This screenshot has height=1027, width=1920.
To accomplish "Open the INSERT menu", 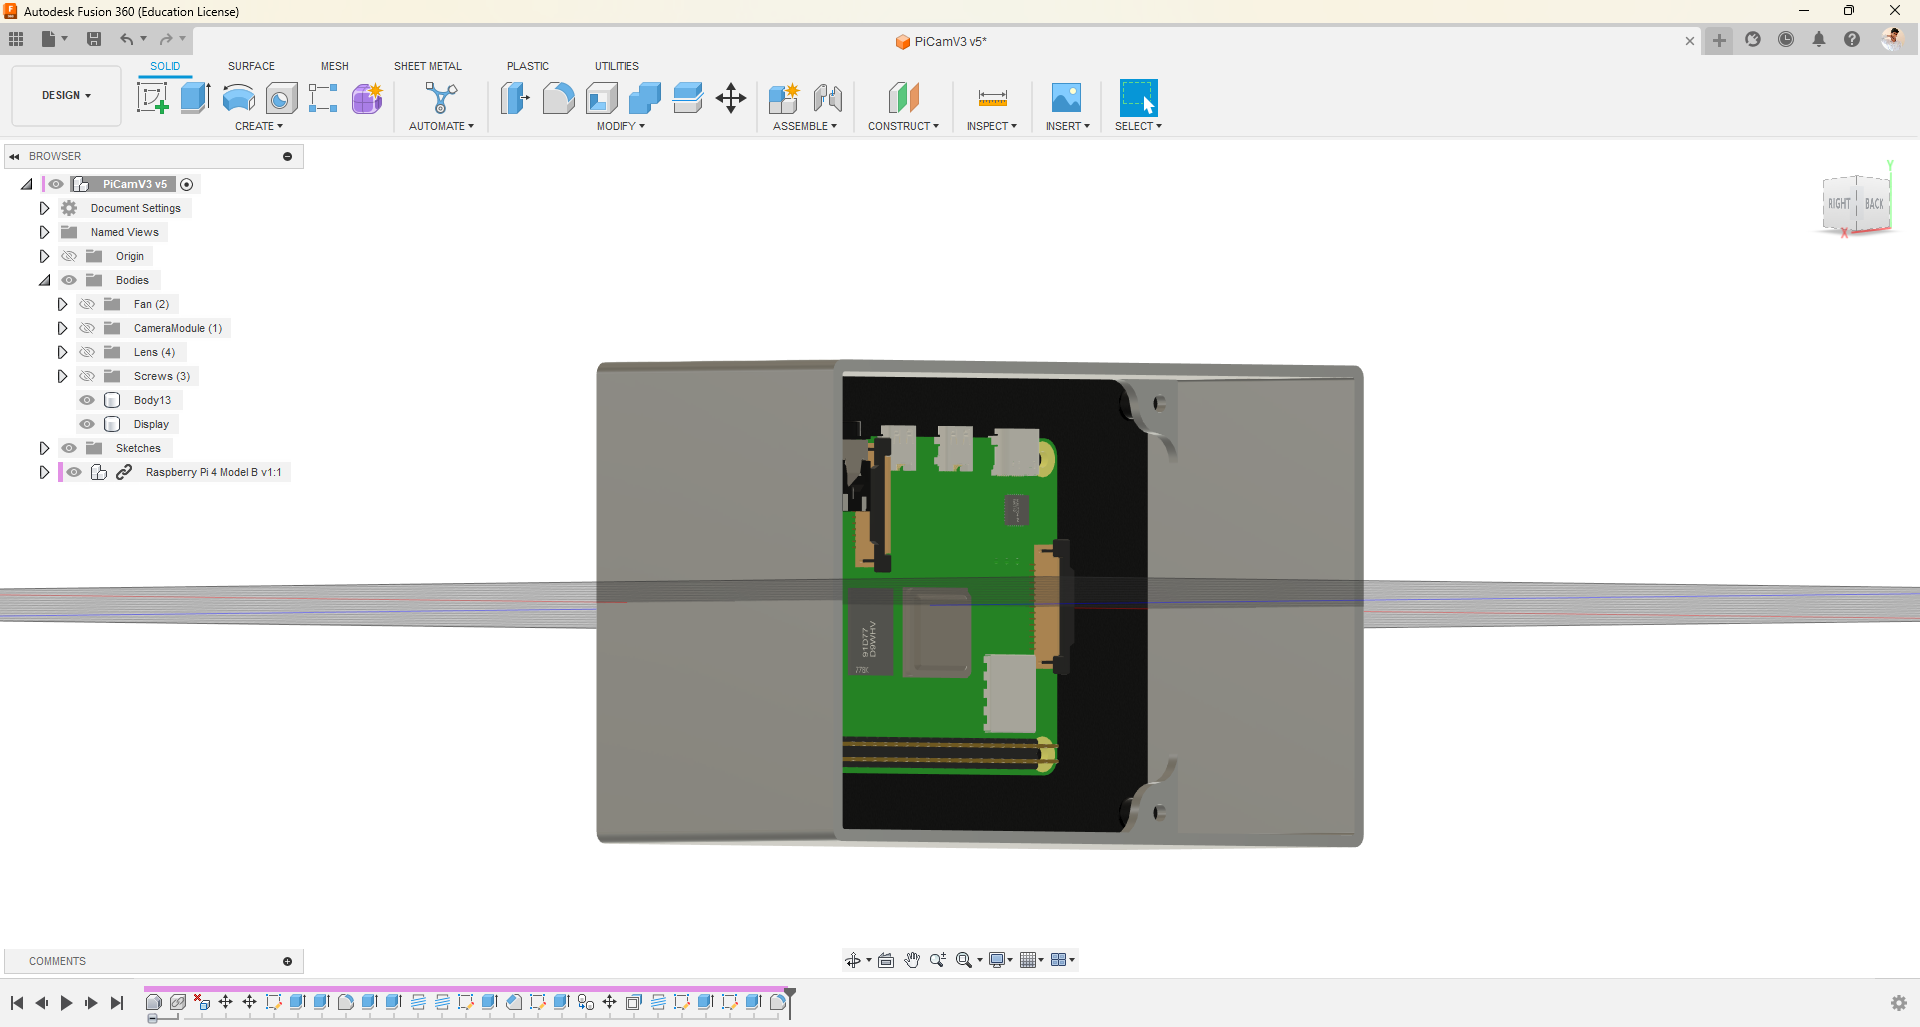I will pyautogui.click(x=1067, y=126).
